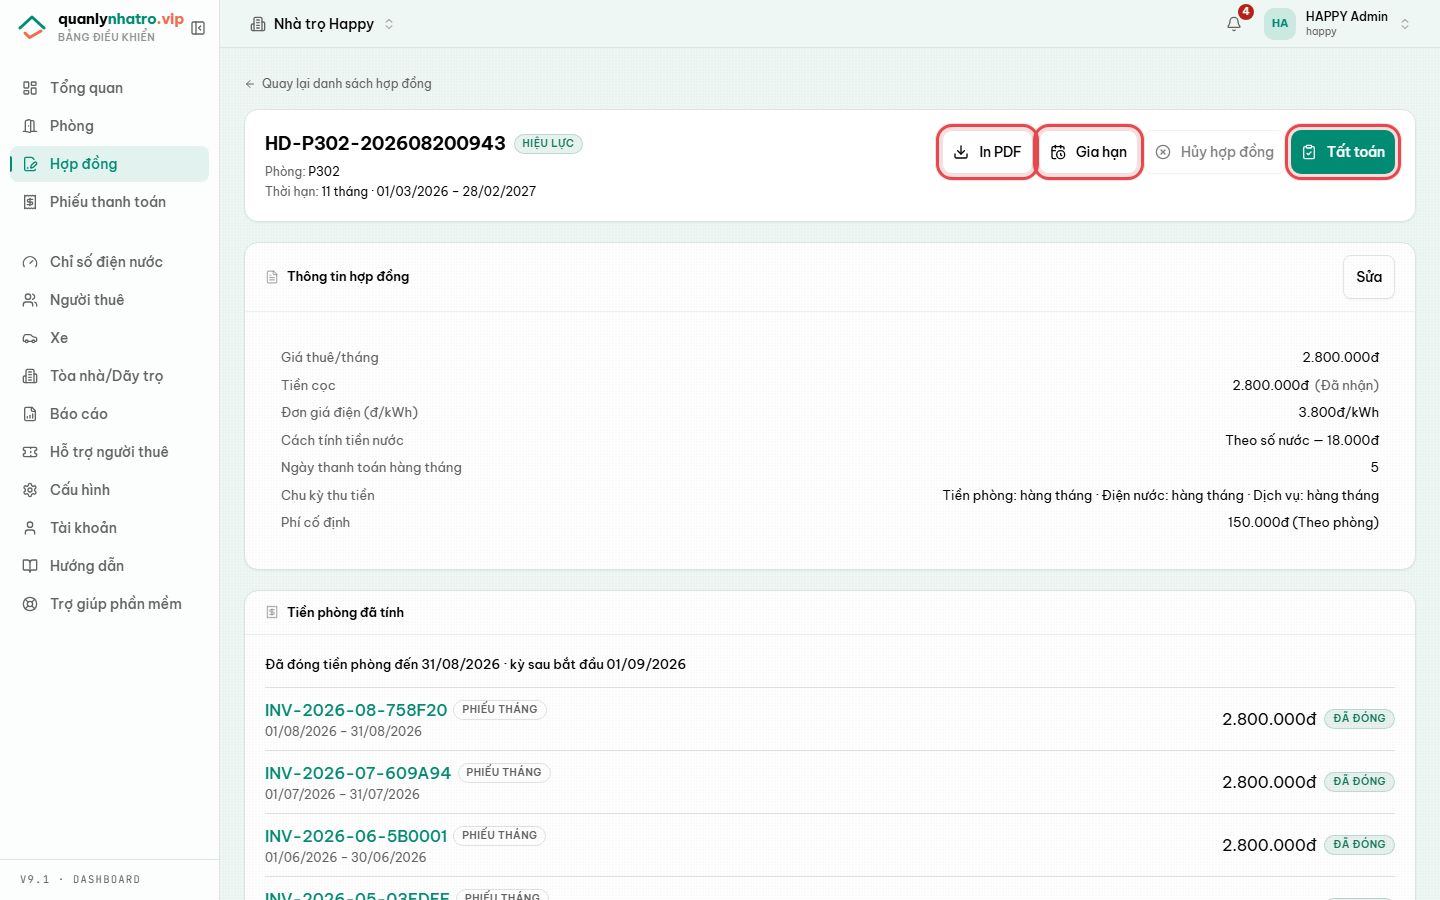Click the Tòa nhà/Dãy trọ building icon
This screenshot has width=1440, height=900.
(x=30, y=376)
